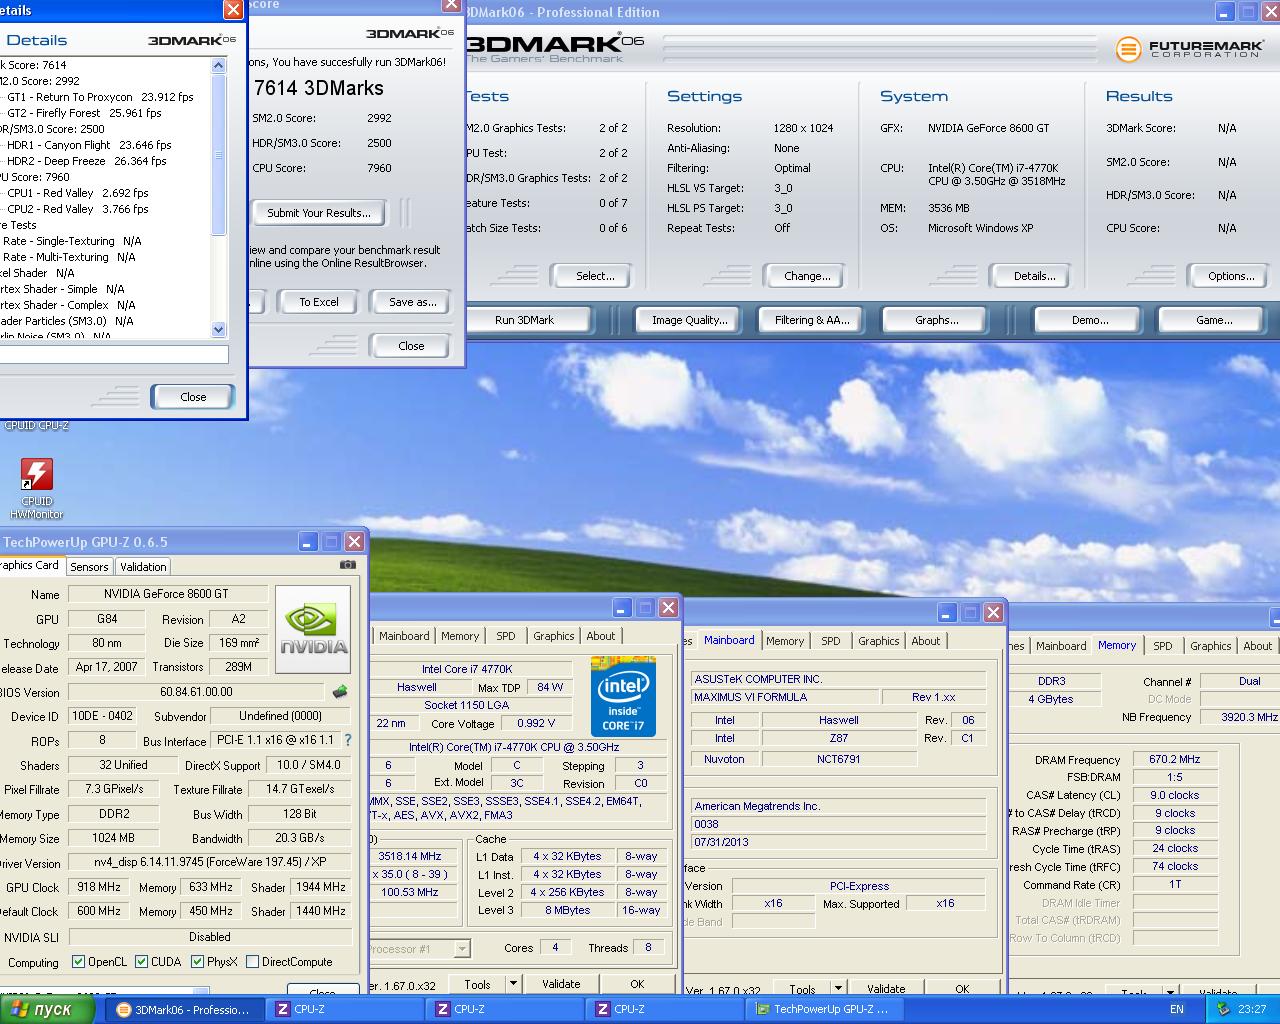Click the scrollbar thumb in 3DMark Details list
Image resolution: width=1280 pixels, height=1024 pixels.
[219, 155]
